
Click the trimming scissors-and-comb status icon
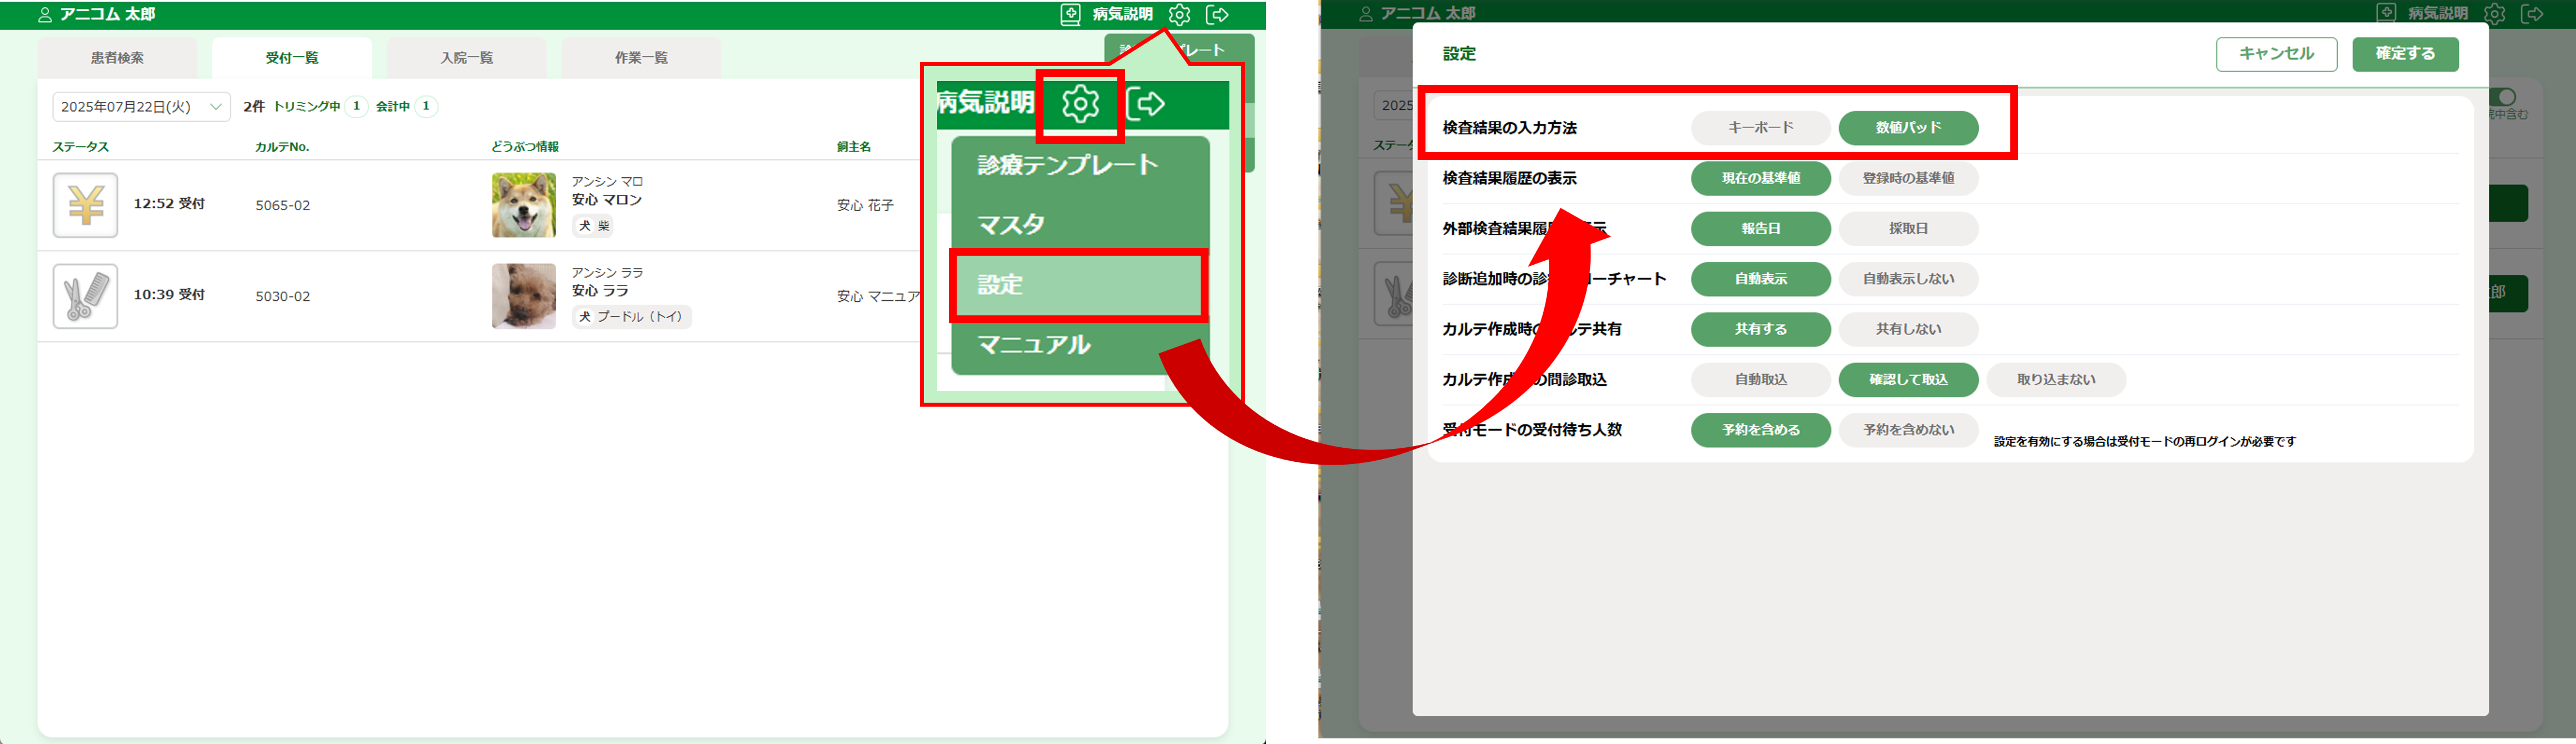(85, 296)
